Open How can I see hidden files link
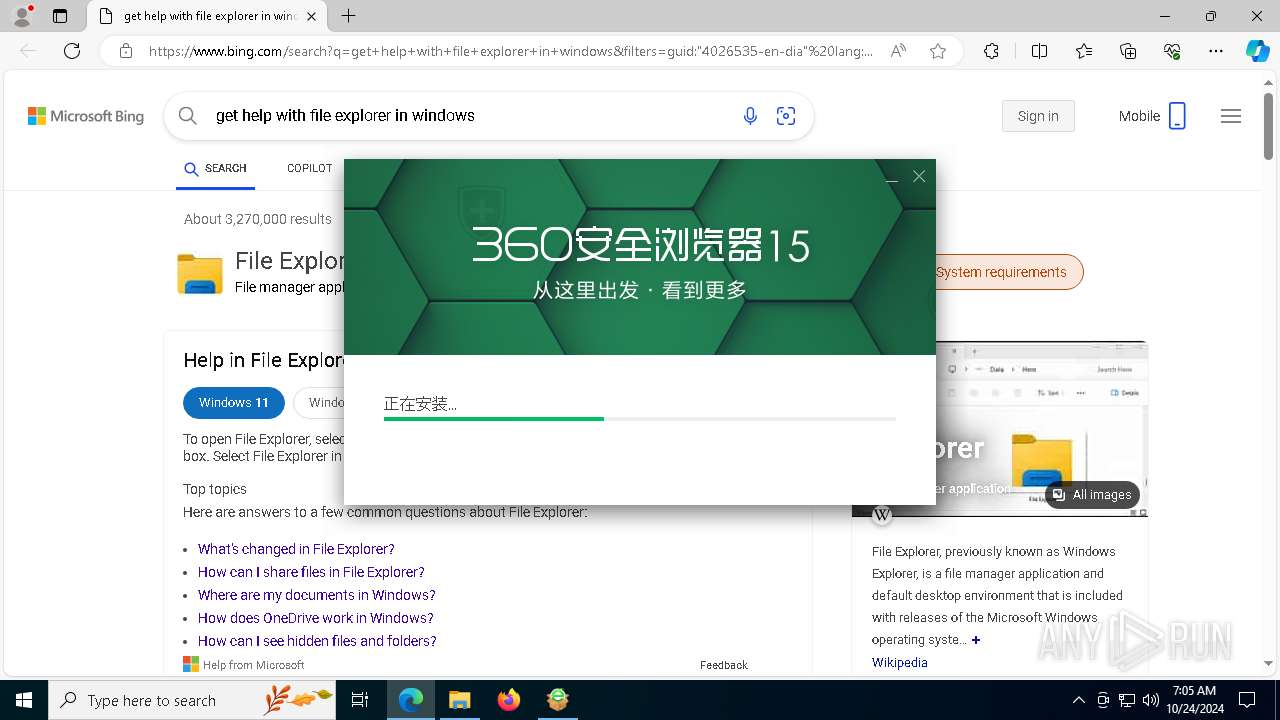The width and height of the screenshot is (1280, 720). point(317,641)
